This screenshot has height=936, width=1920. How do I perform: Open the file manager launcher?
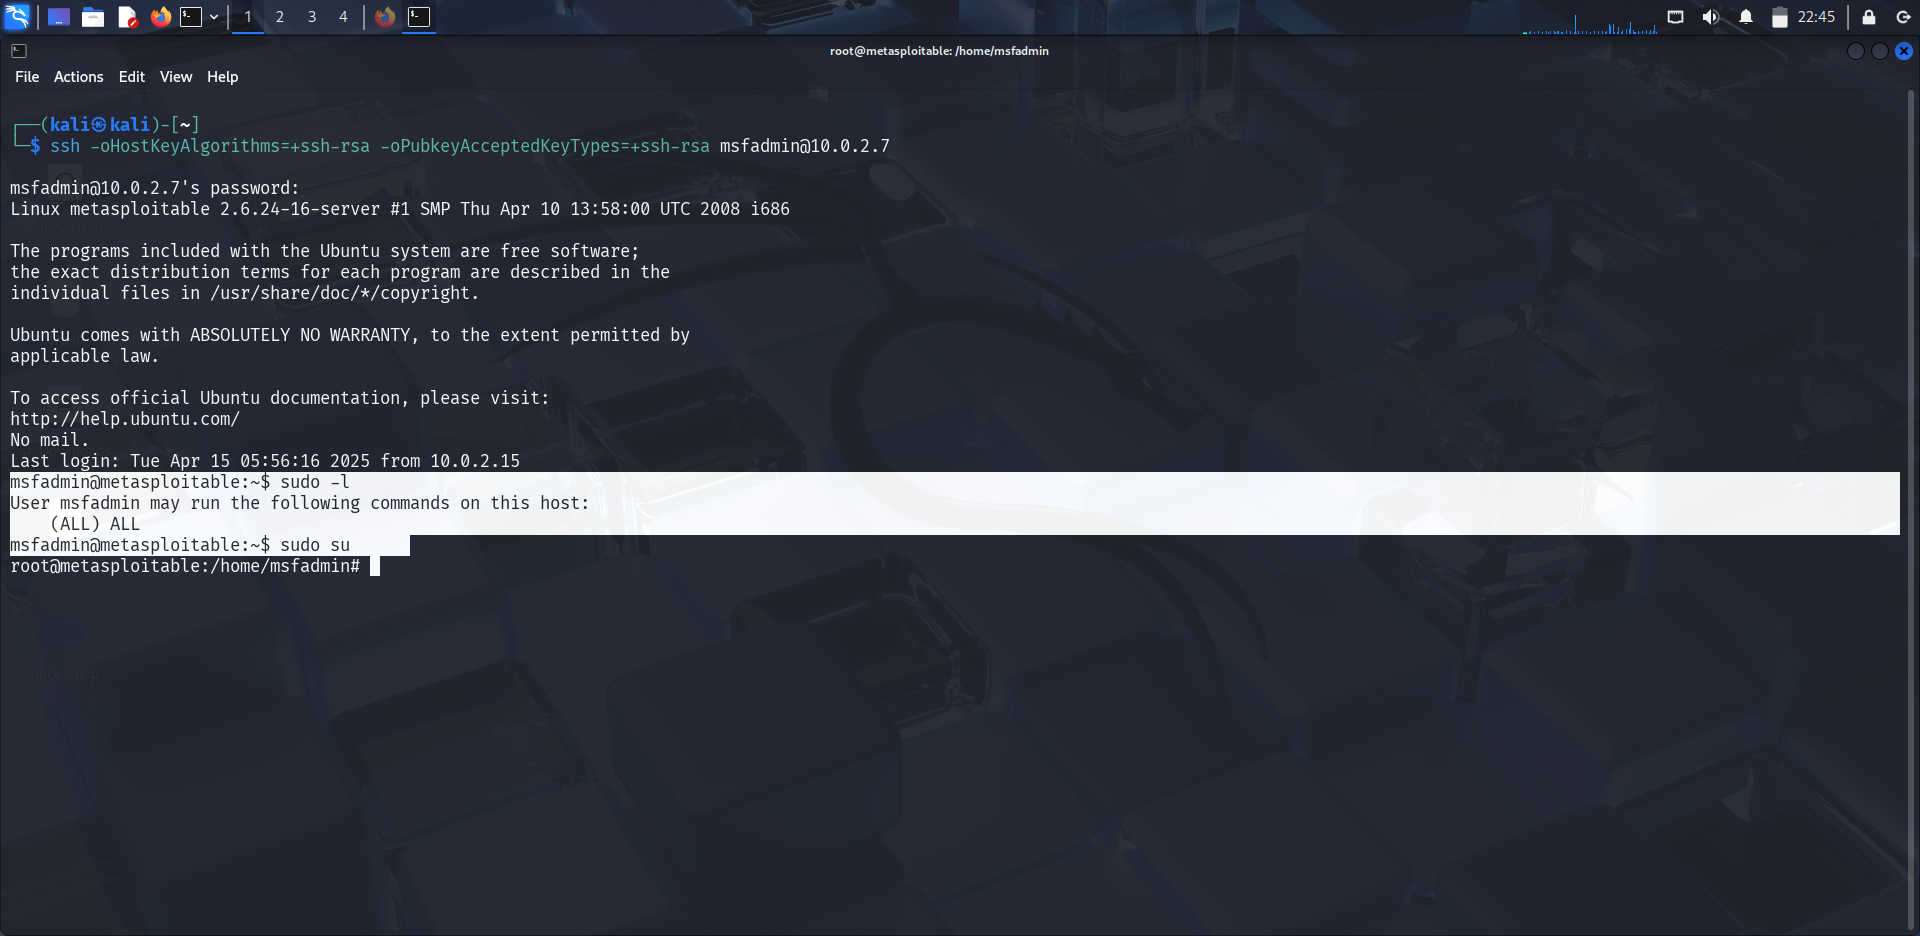[93, 17]
